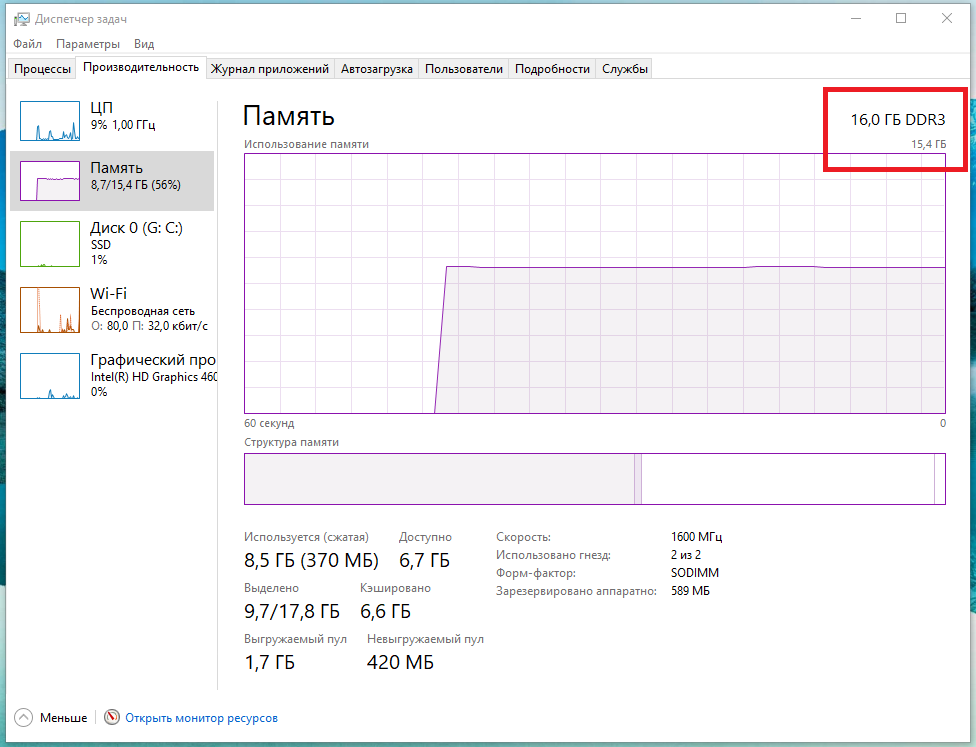Click the Использовано гнезд: label
Screen dimensions: 976x747
point(553,555)
